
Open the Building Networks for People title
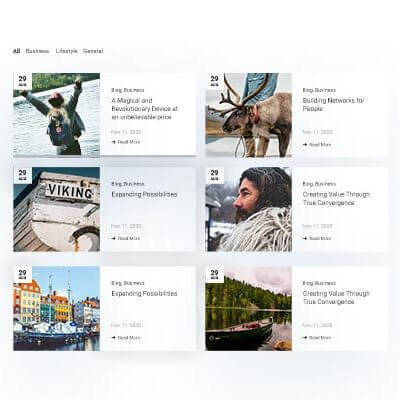tap(333, 105)
